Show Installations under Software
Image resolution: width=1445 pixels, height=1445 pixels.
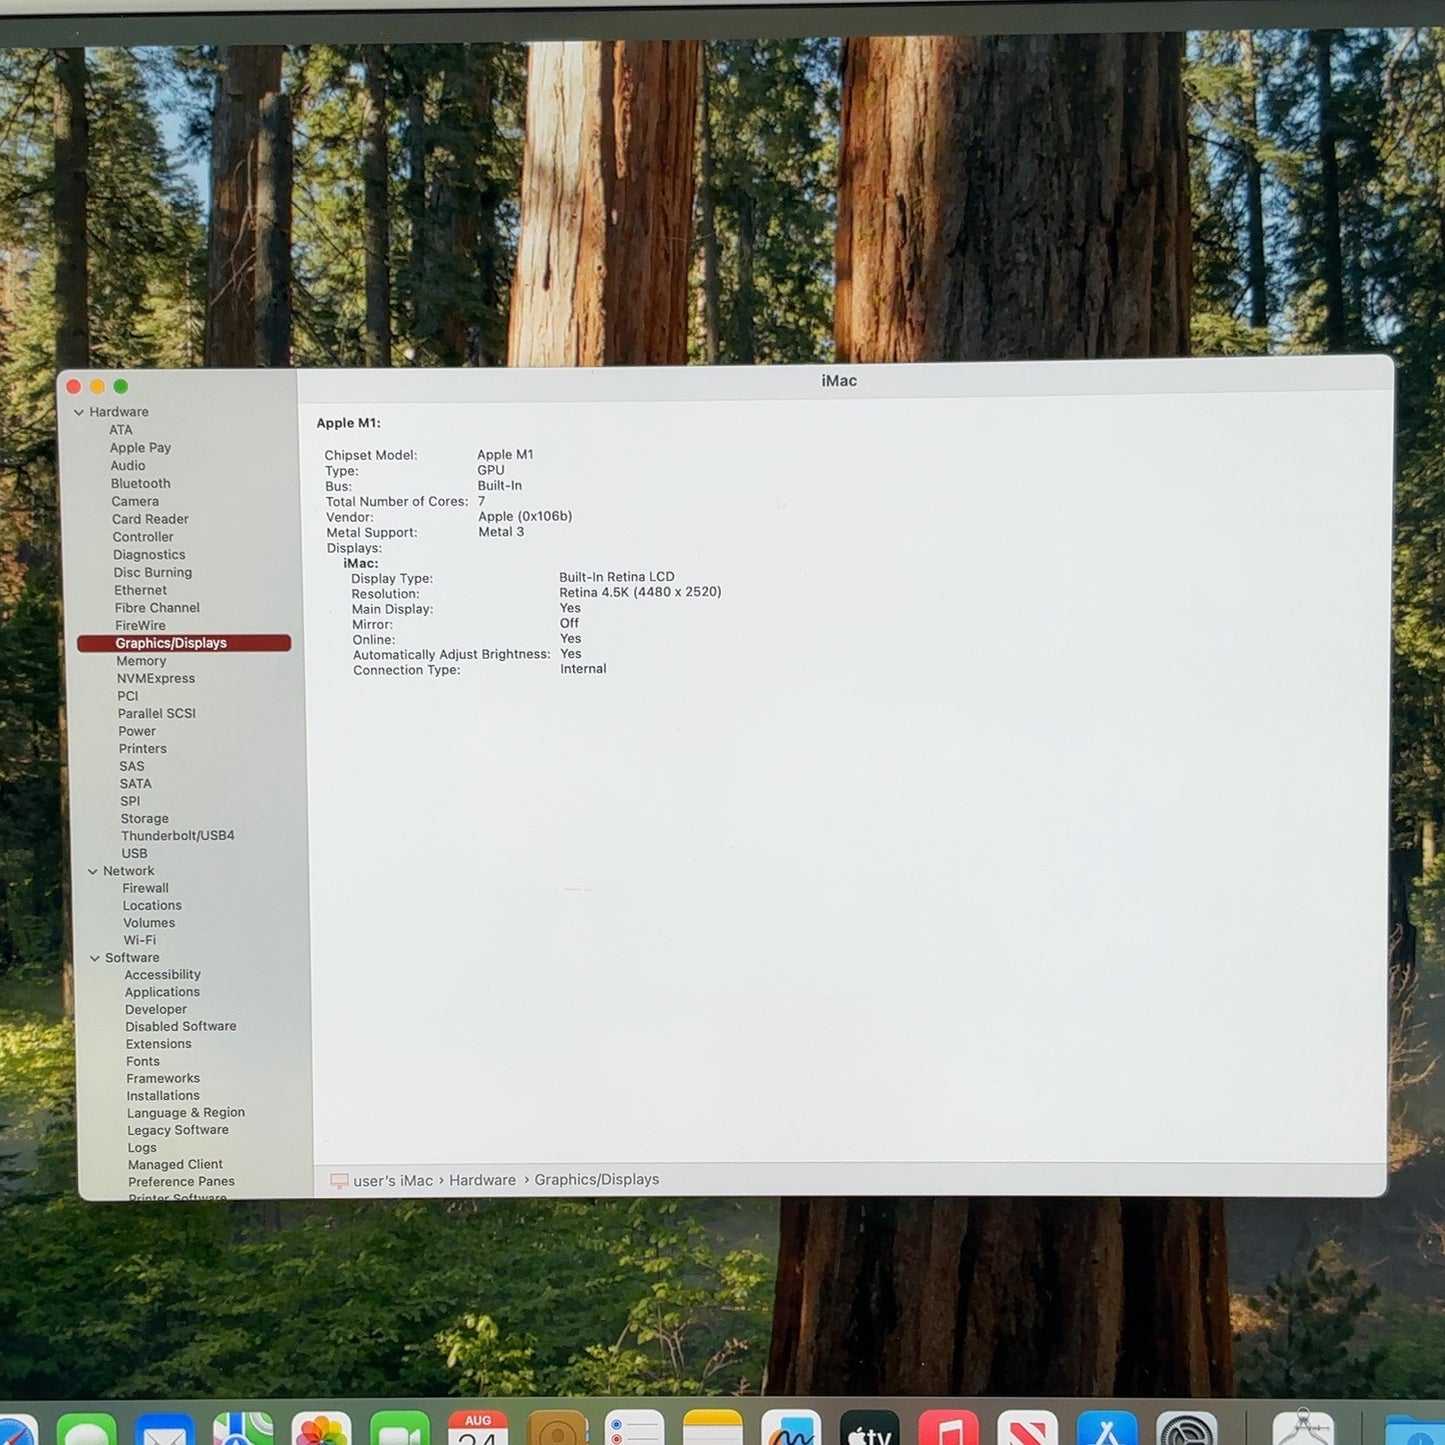[x=163, y=1096]
